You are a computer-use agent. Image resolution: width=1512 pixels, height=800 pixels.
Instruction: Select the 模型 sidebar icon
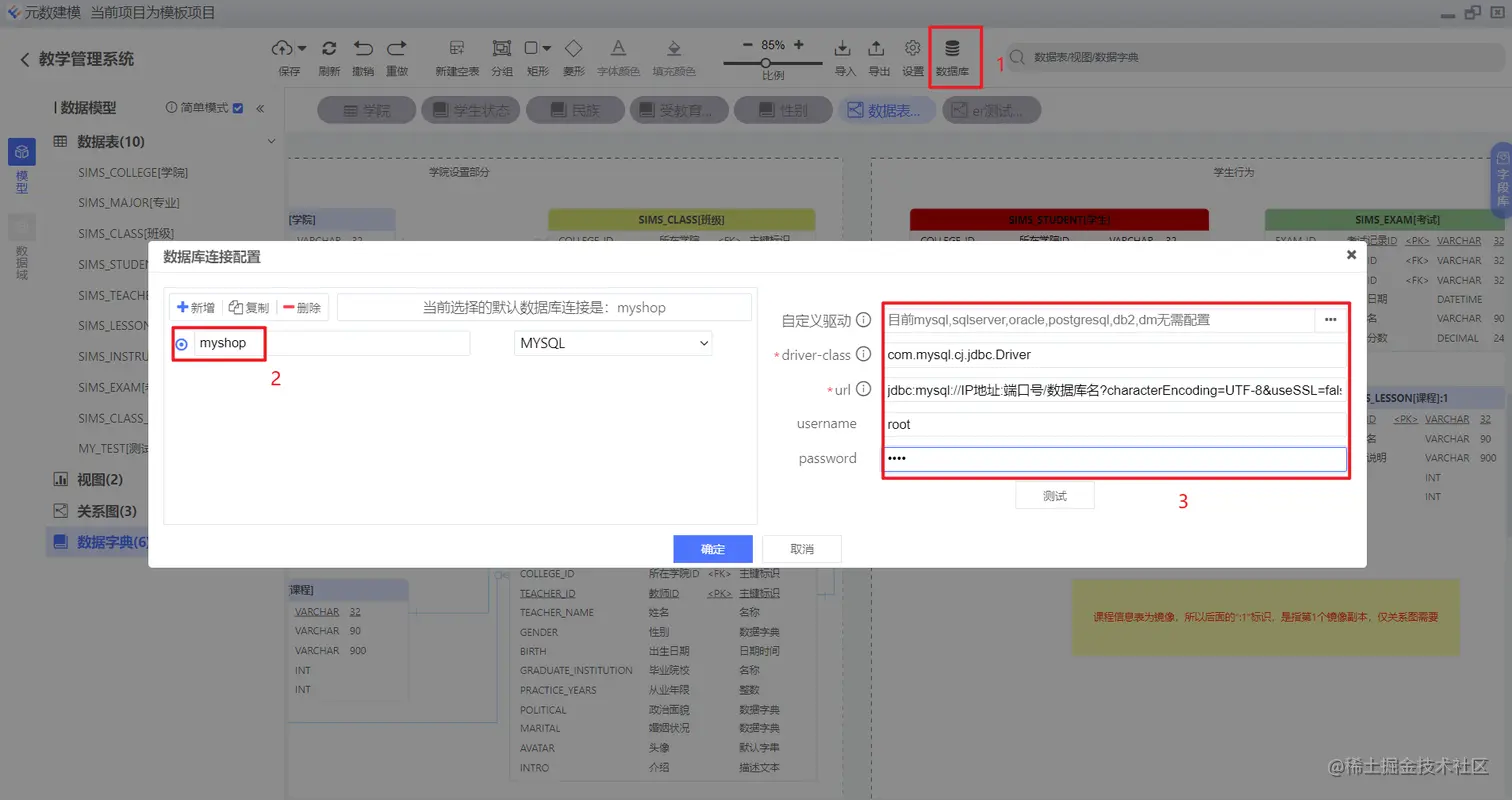[22, 151]
